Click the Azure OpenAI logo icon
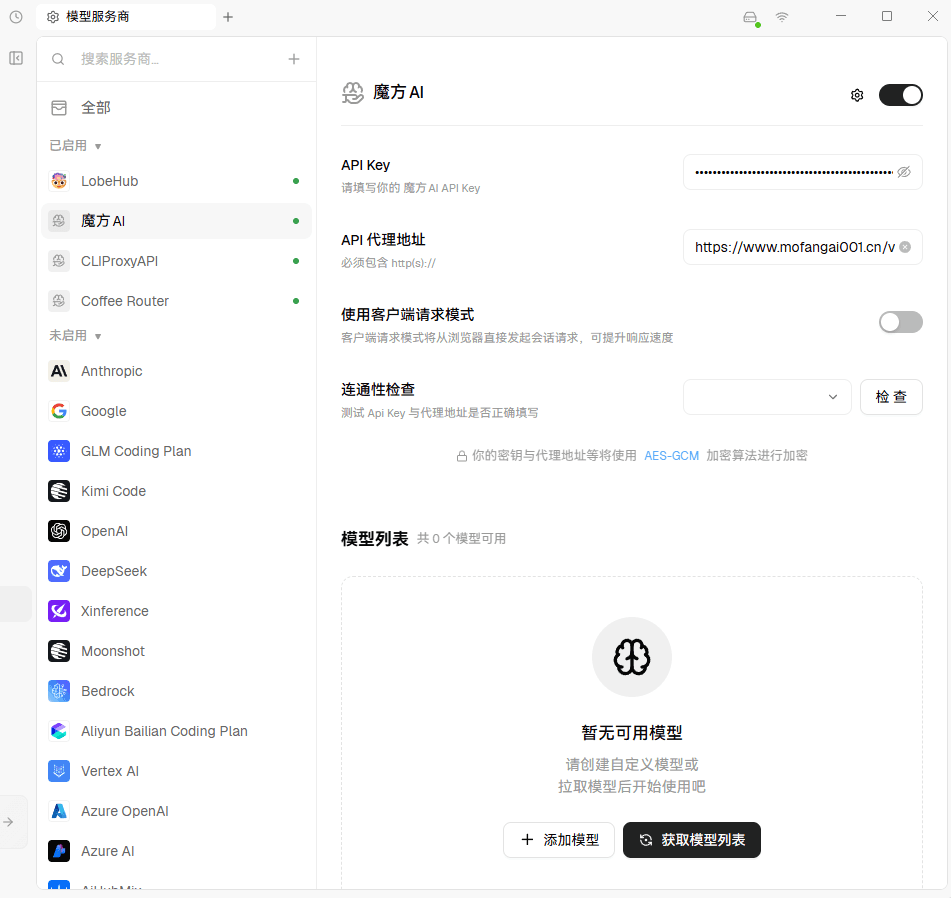Viewport: 951px width, 898px height. 59,811
